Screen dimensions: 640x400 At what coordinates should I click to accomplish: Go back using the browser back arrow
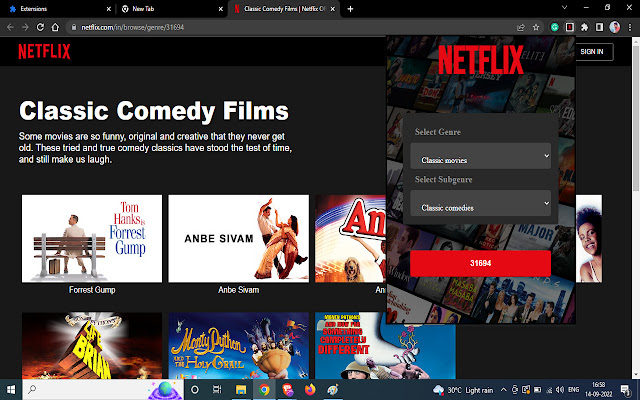point(10,27)
